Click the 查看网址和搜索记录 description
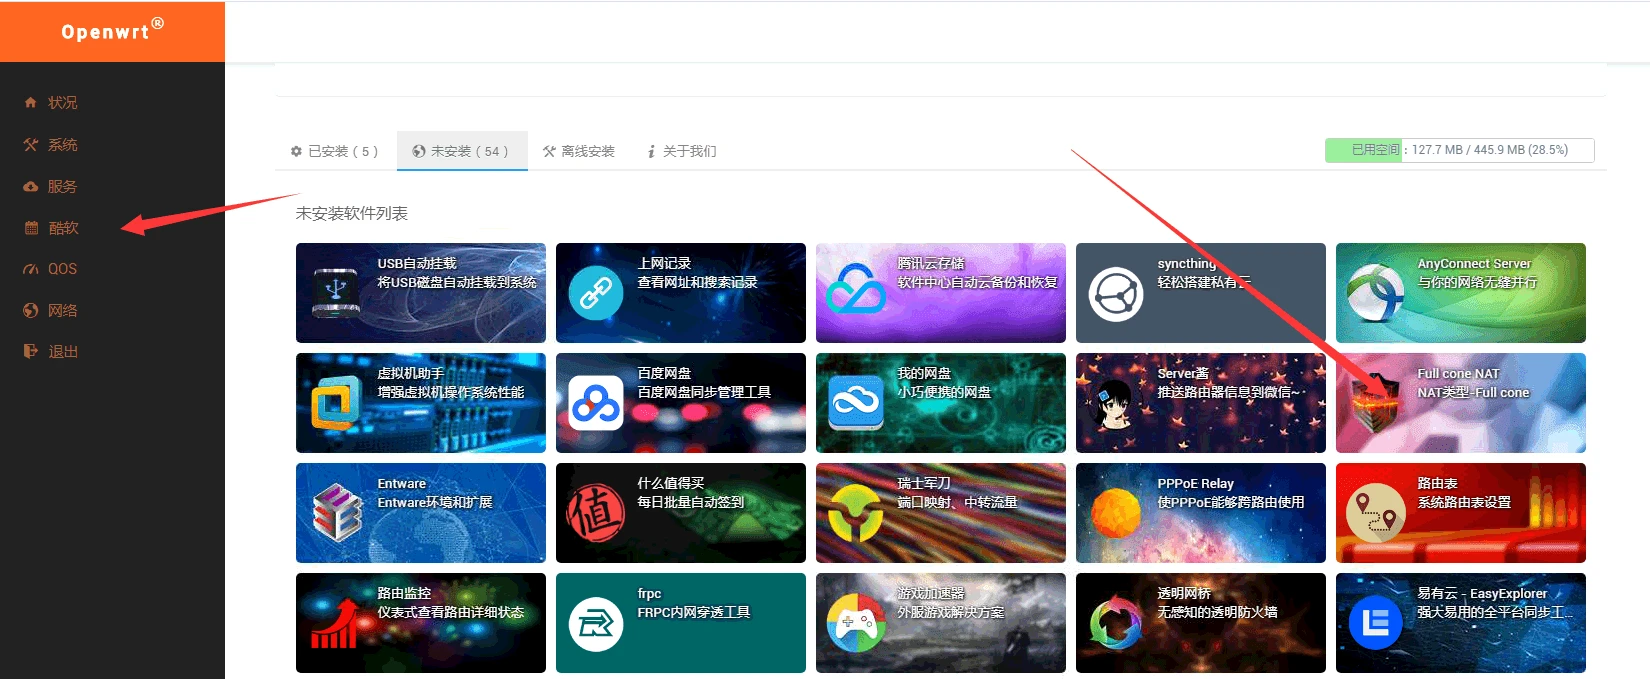 pos(698,283)
